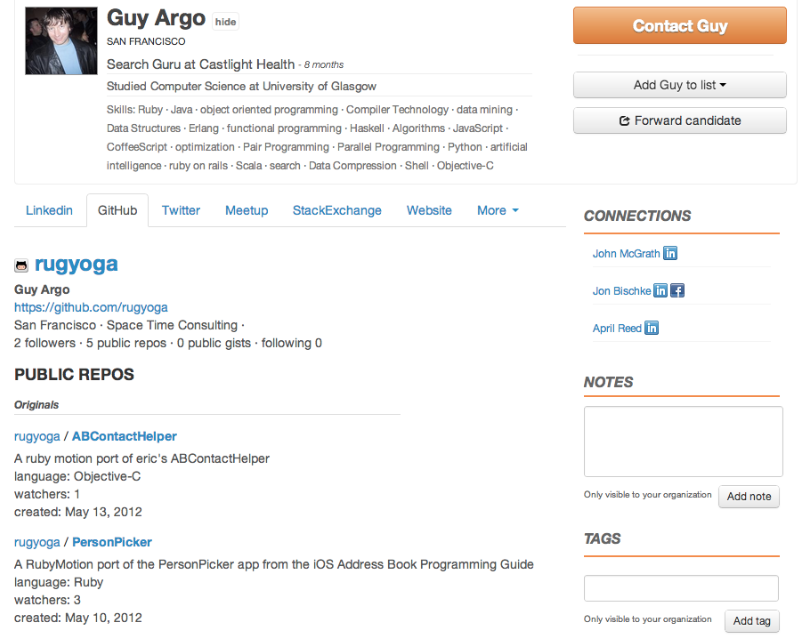Switch to the Twitter tab
Viewport: 801px width, 639px height.
(x=181, y=210)
